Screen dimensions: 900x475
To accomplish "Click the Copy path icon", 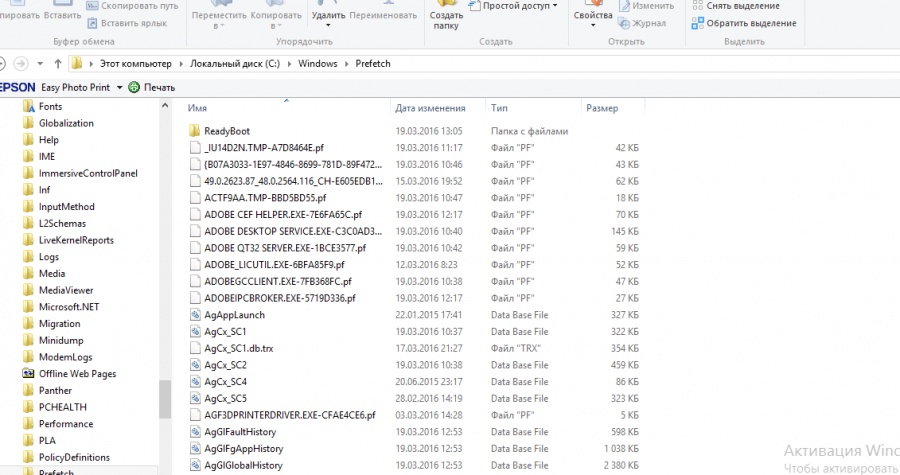I will click(x=92, y=6).
